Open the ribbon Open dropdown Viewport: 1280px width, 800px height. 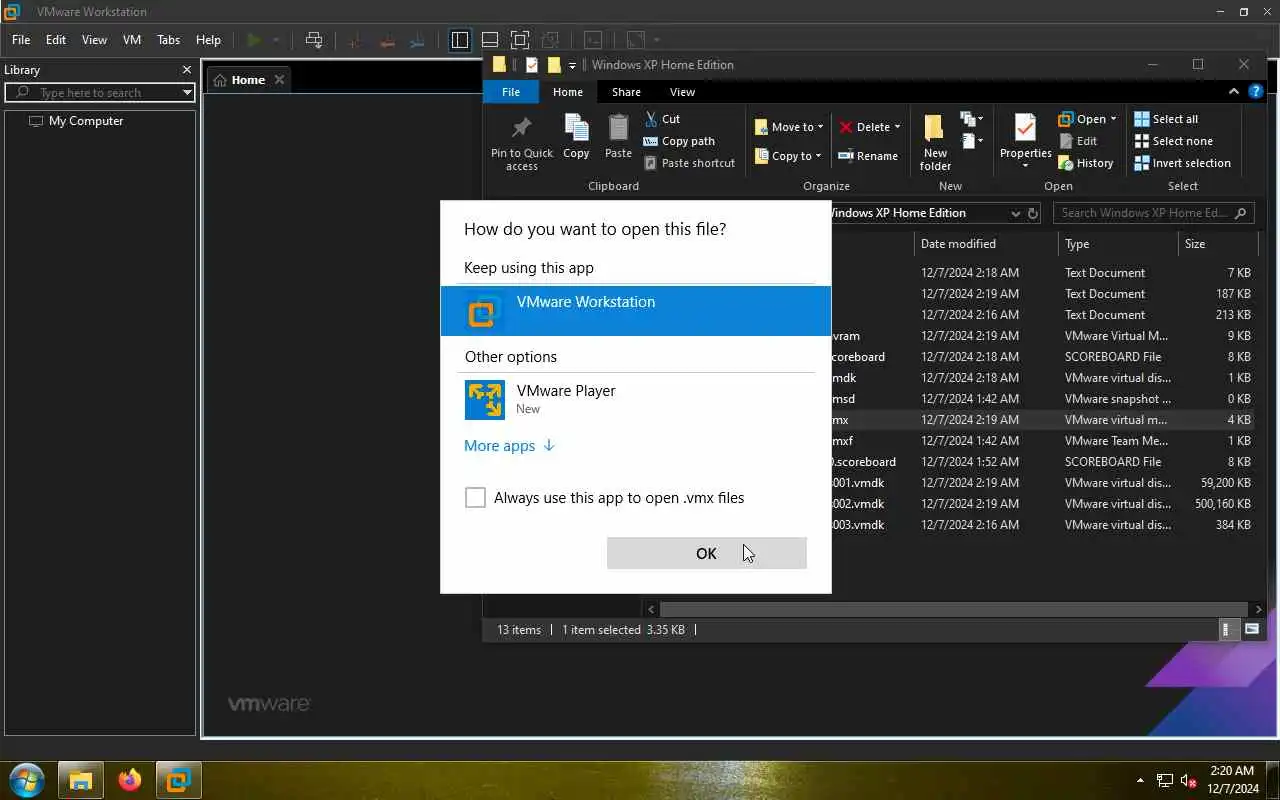1088,119
